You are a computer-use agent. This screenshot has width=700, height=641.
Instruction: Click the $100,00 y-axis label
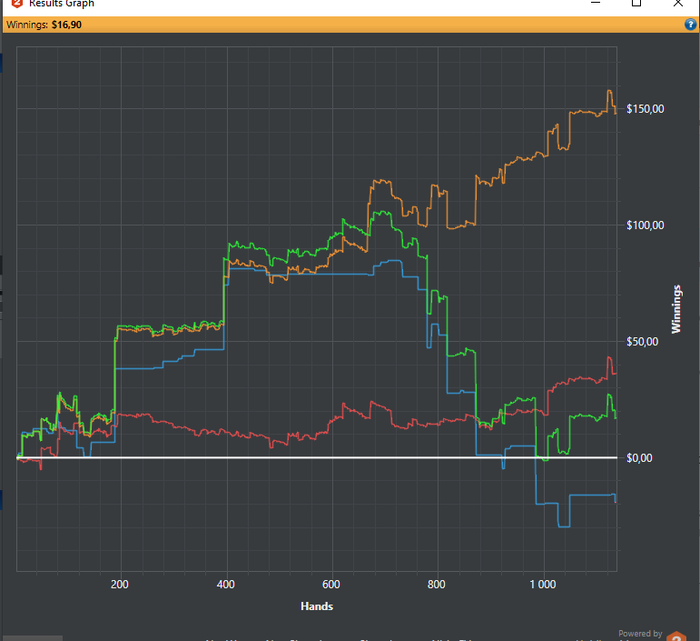pyautogui.click(x=645, y=225)
